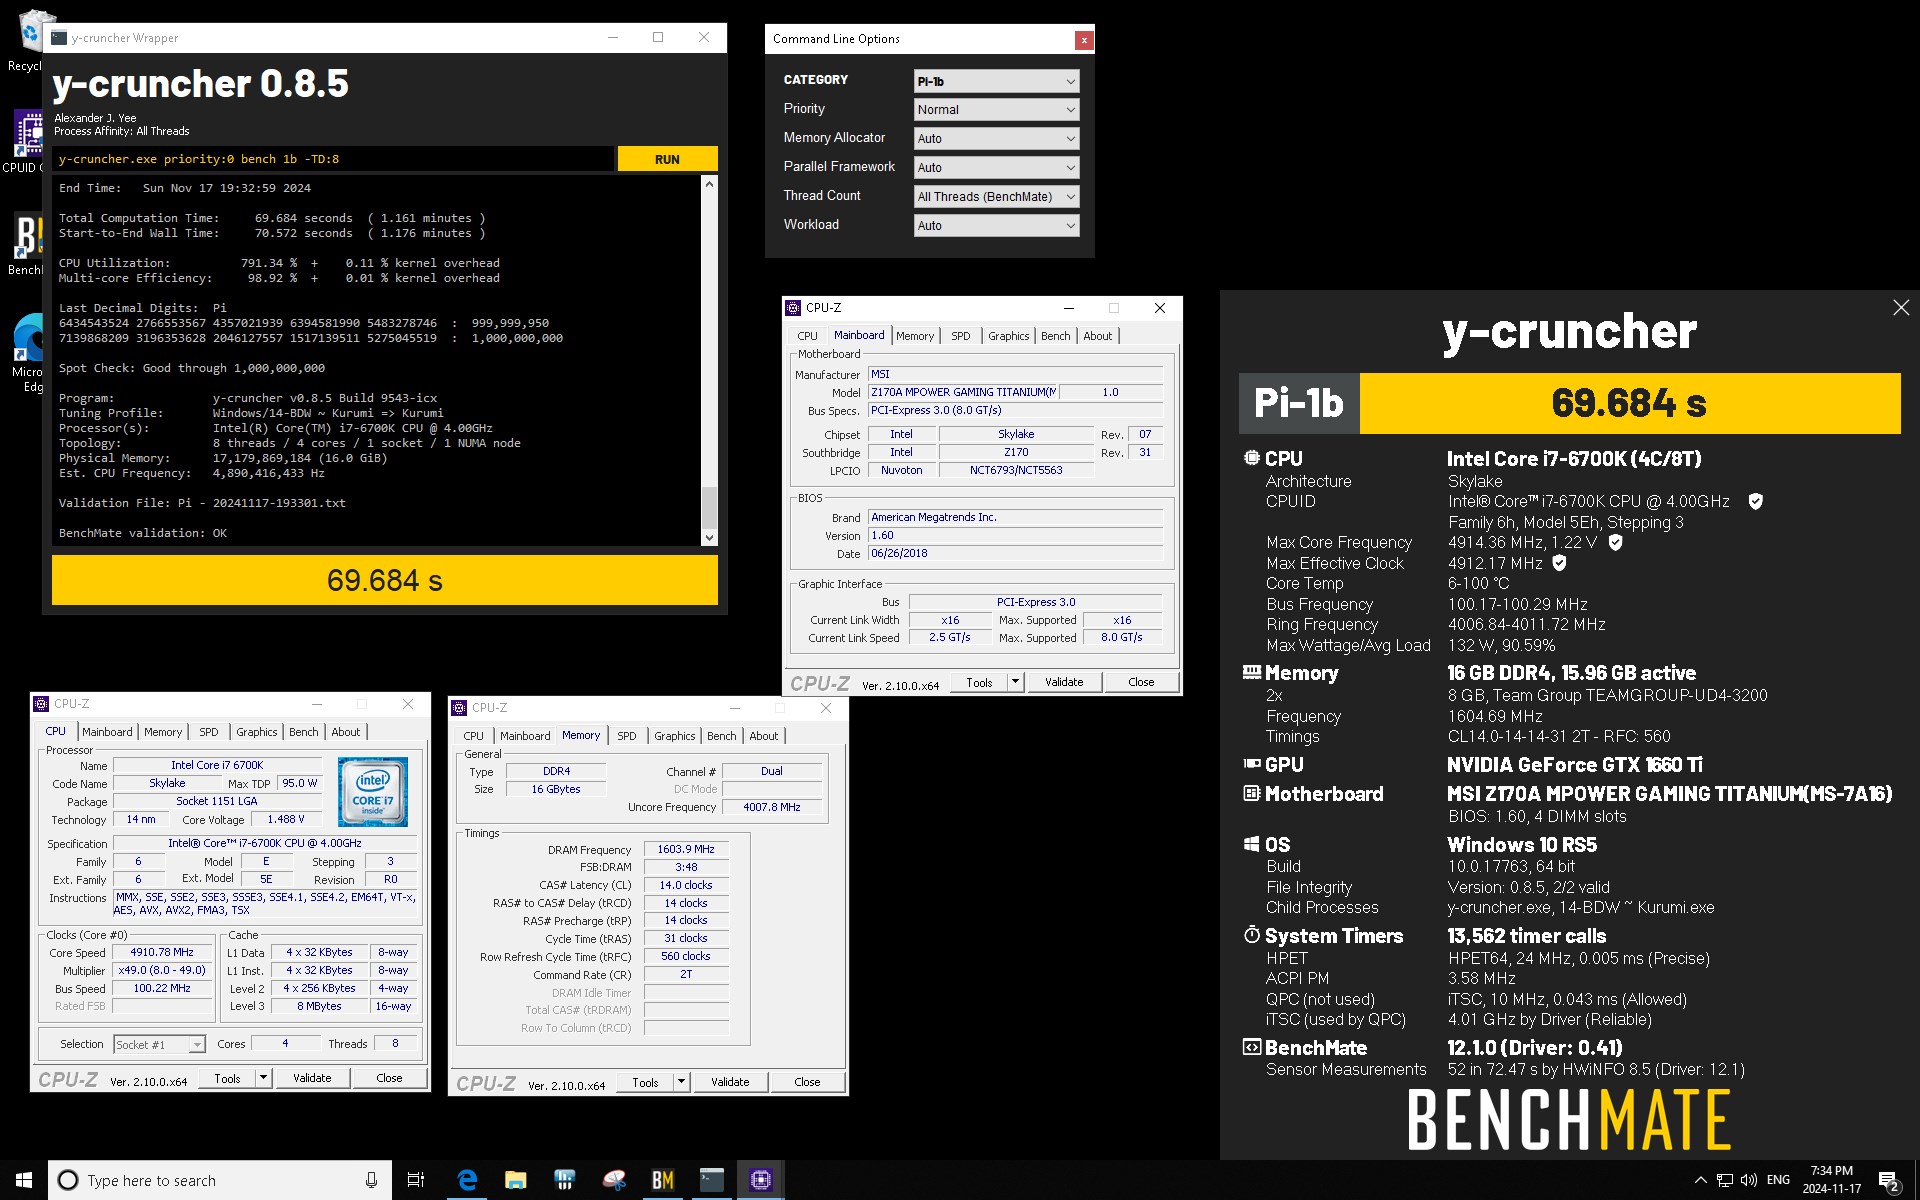
Task: Click Validate in CPU-Z CPU window
Action: tap(312, 1077)
